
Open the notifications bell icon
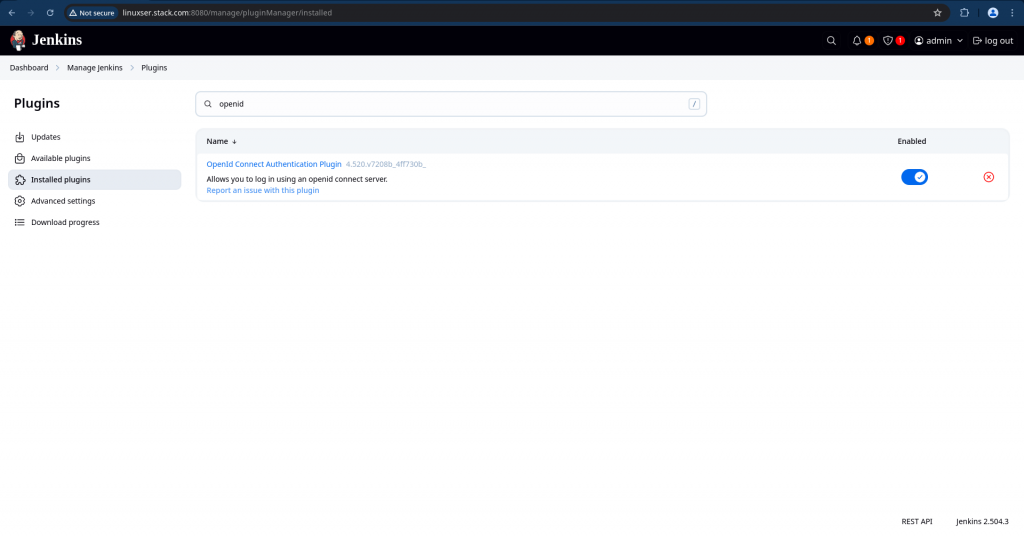(x=857, y=40)
